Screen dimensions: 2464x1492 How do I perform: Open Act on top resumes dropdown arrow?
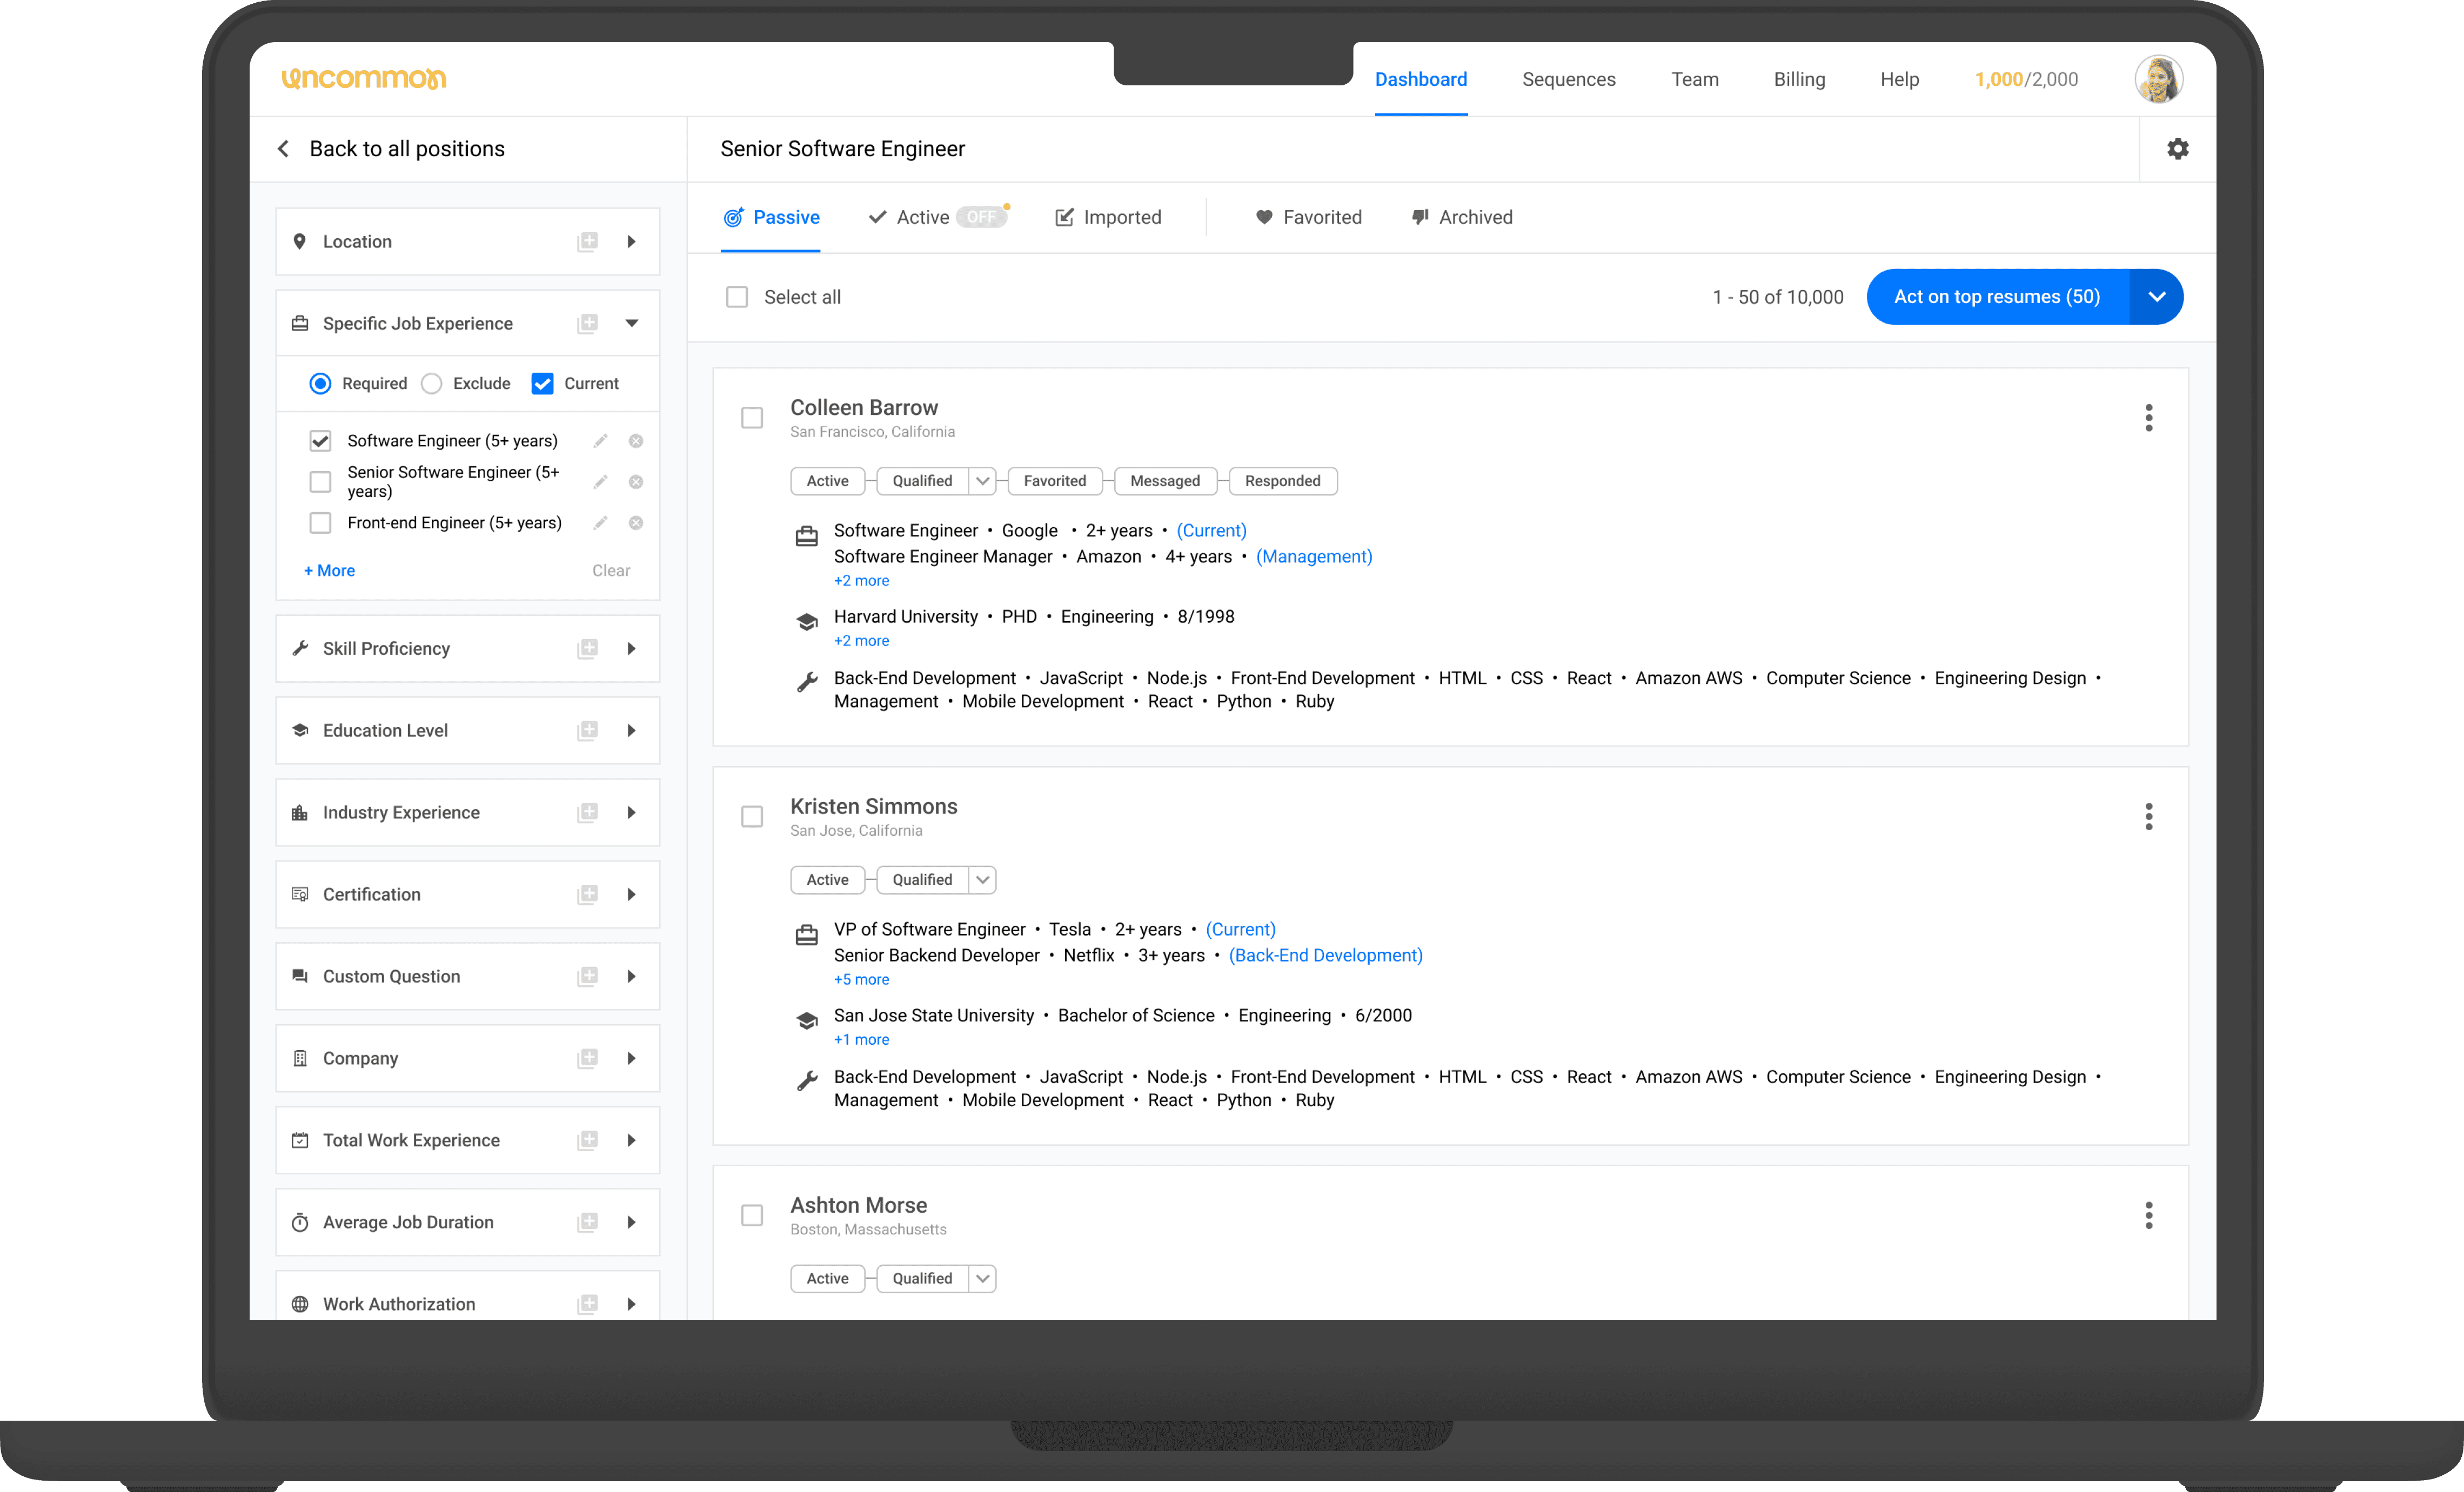(2156, 297)
